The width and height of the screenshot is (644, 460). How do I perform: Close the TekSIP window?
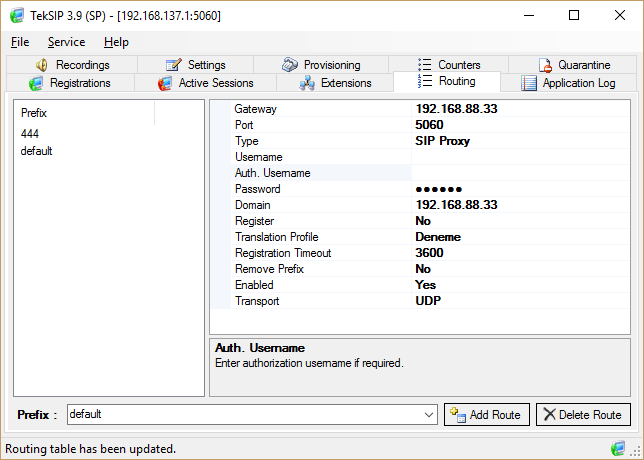[620, 15]
